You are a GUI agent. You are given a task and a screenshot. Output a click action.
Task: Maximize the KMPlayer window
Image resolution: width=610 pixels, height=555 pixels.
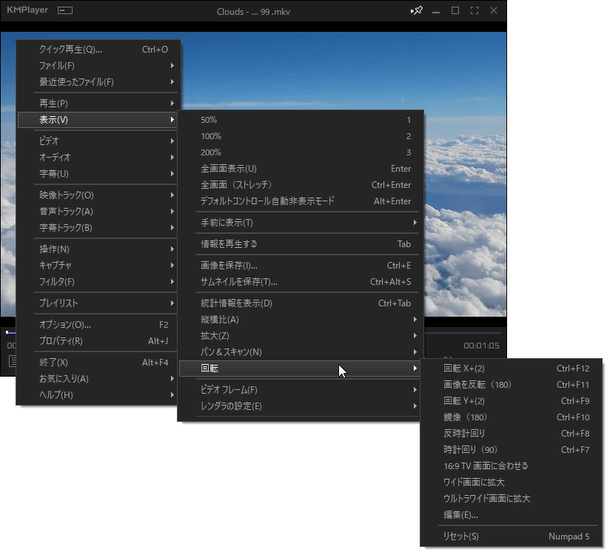(455, 11)
